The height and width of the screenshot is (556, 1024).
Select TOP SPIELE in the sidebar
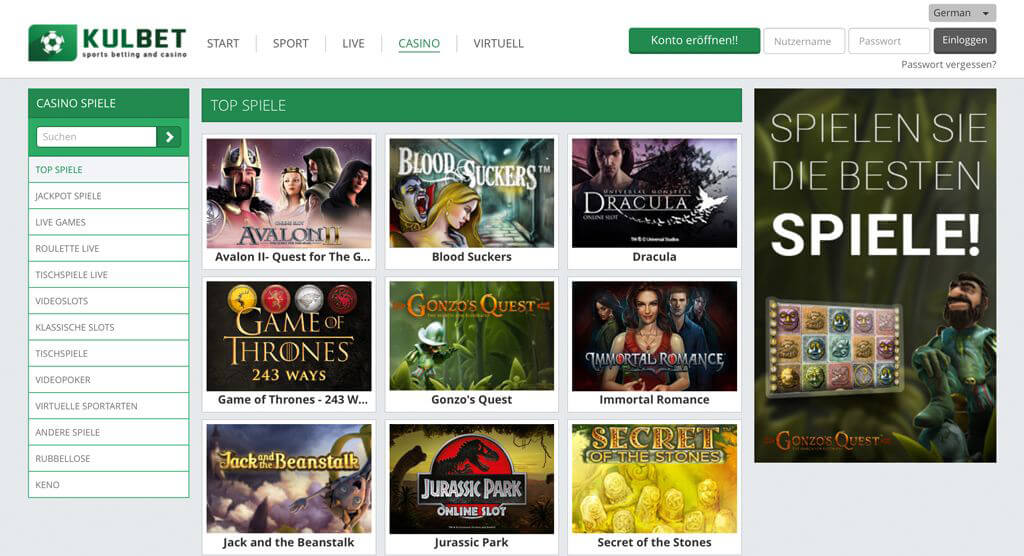[108, 170]
